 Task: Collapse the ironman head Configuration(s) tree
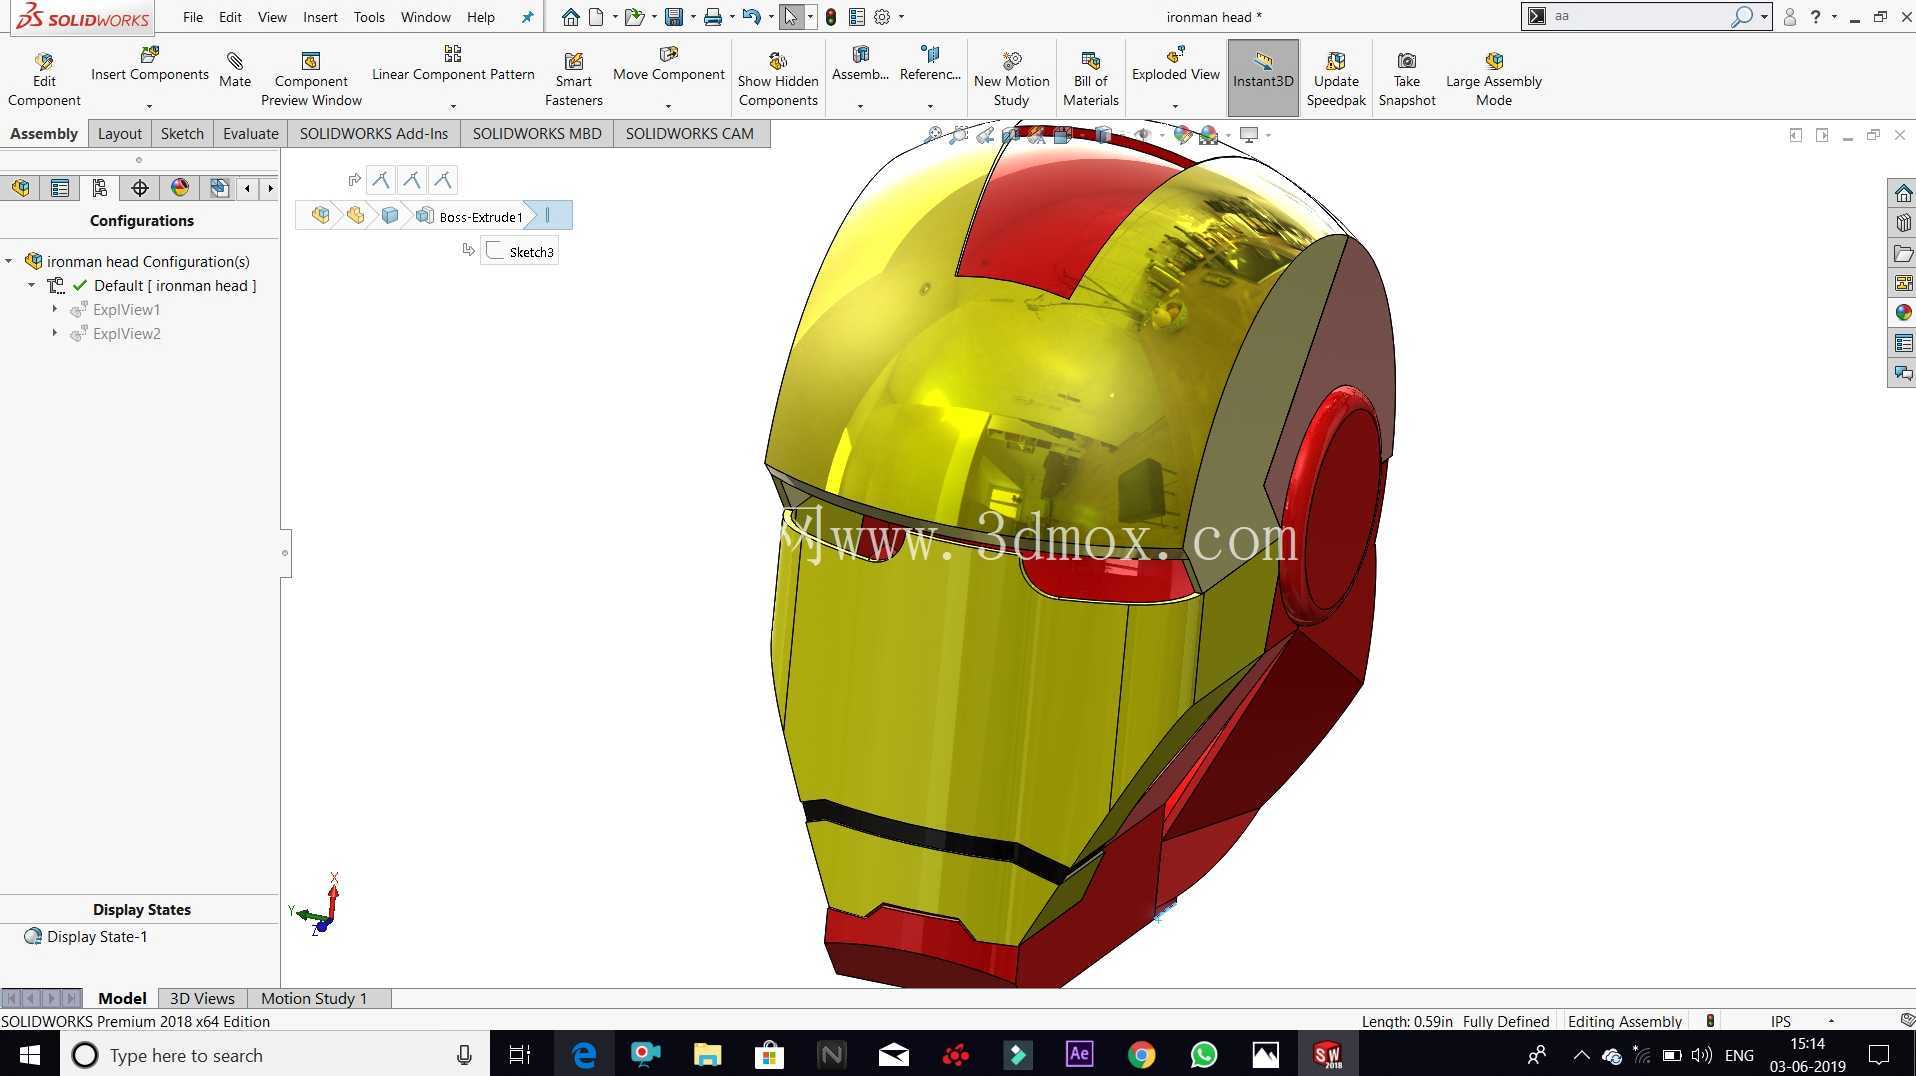(x=9, y=261)
